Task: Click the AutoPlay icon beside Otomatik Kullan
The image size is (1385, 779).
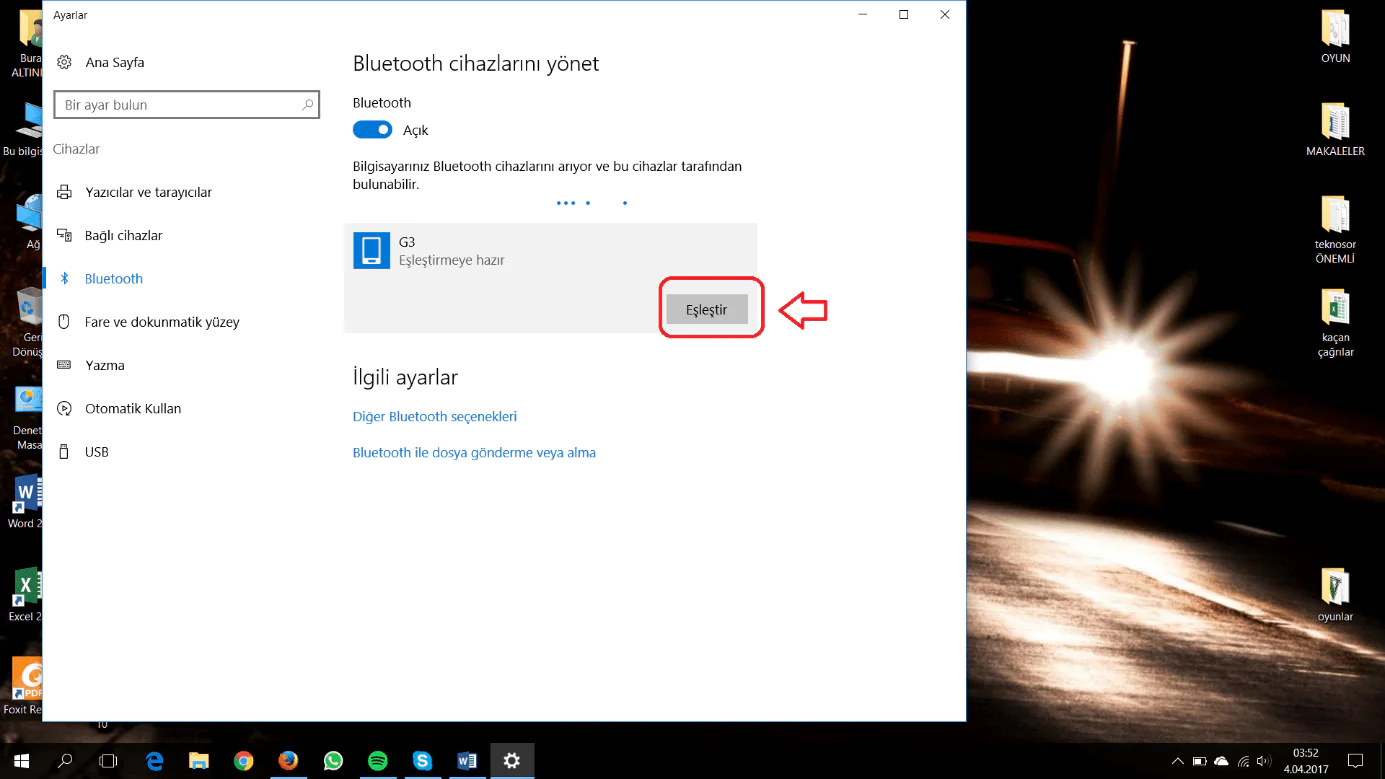Action: click(65, 408)
